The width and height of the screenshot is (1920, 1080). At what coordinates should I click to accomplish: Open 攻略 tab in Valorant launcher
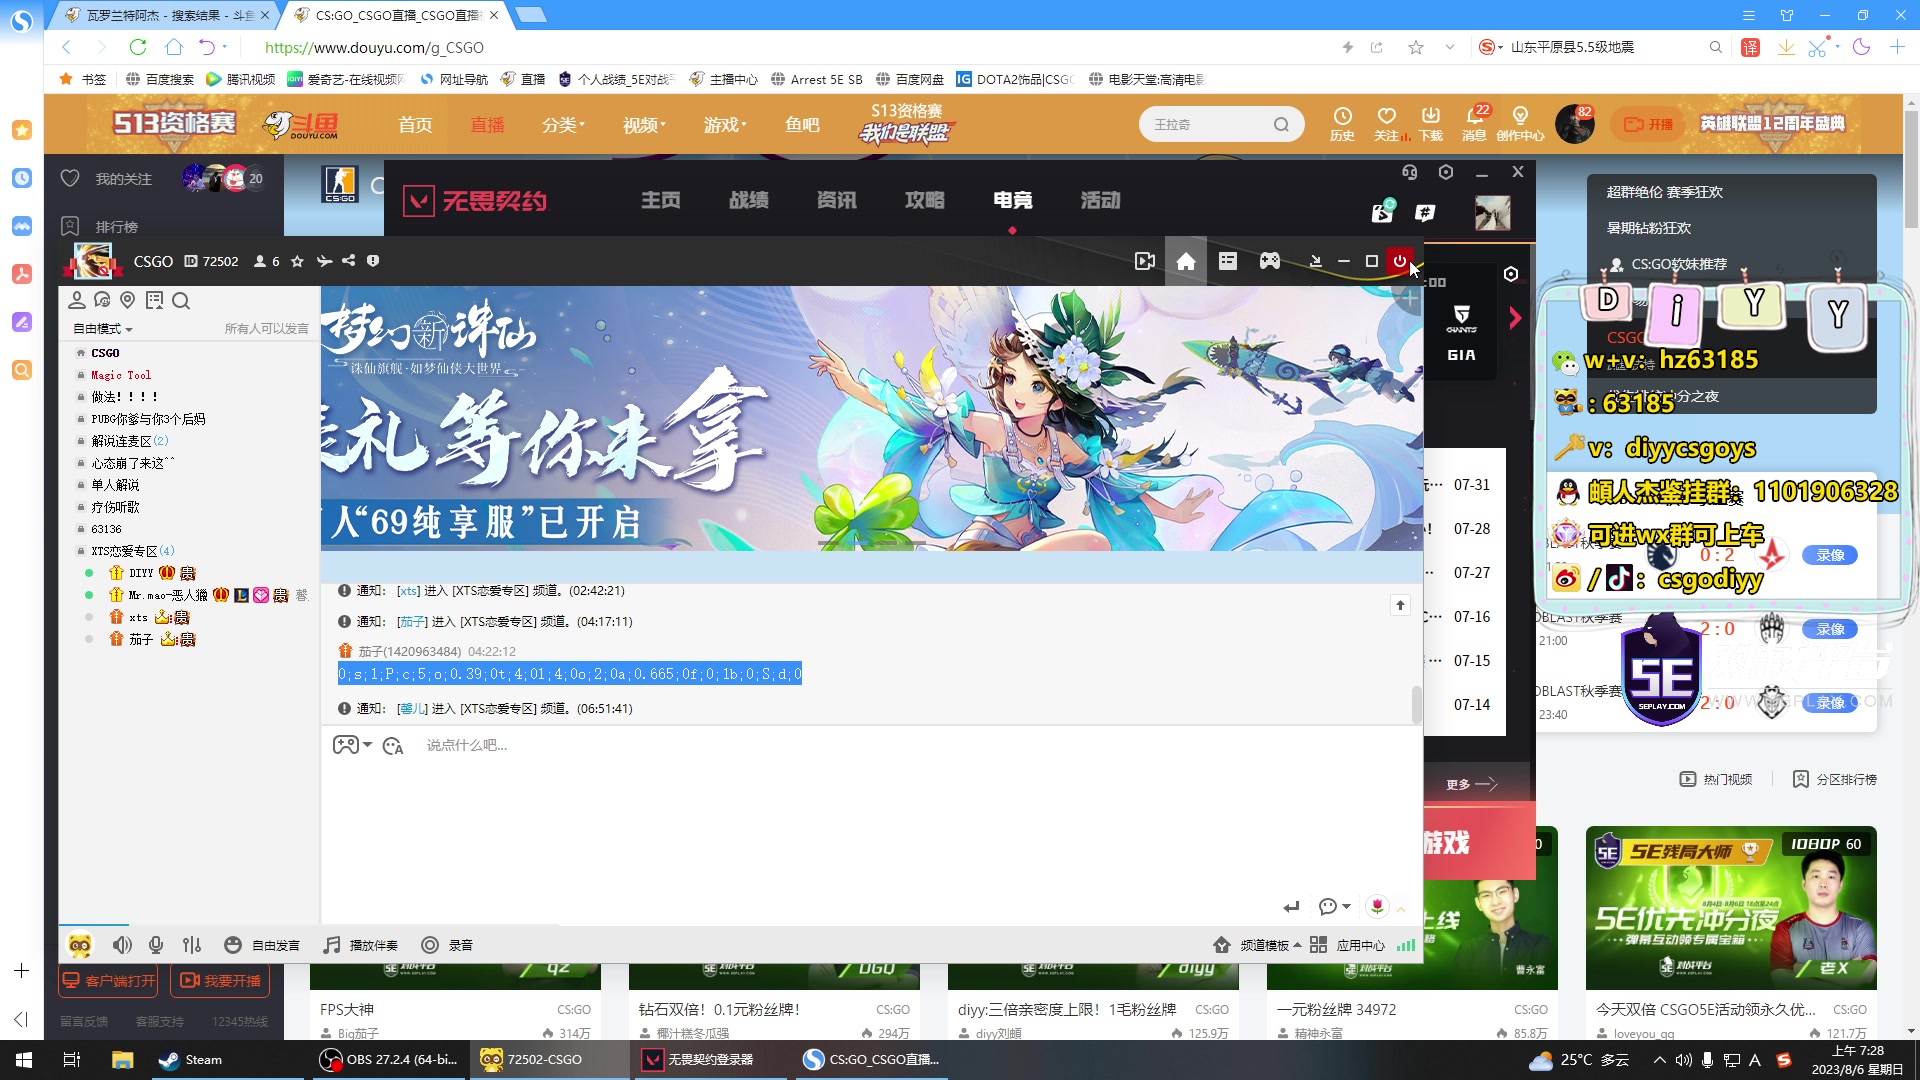pyautogui.click(x=925, y=200)
